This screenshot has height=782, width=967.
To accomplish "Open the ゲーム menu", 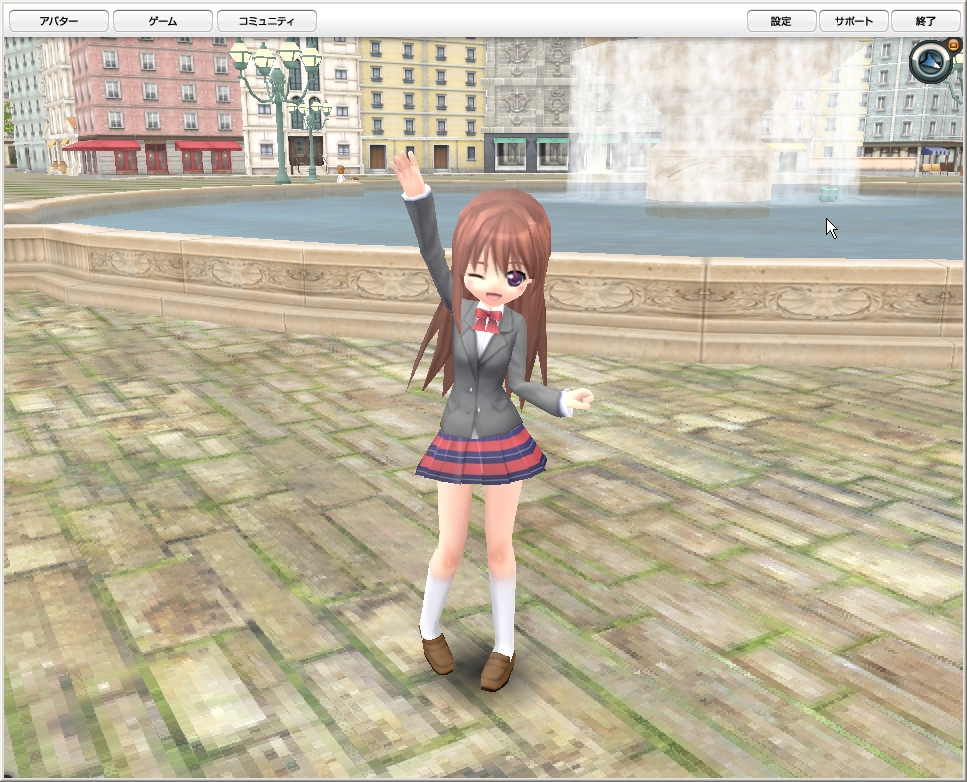I will coord(163,21).
